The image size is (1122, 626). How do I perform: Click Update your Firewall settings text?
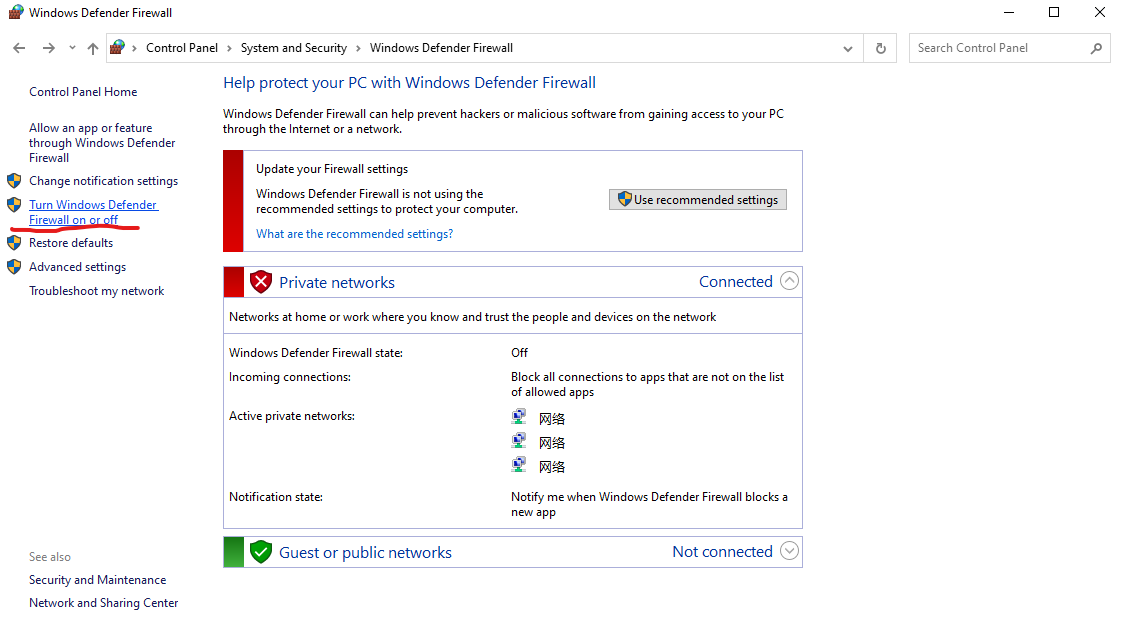click(x=332, y=169)
